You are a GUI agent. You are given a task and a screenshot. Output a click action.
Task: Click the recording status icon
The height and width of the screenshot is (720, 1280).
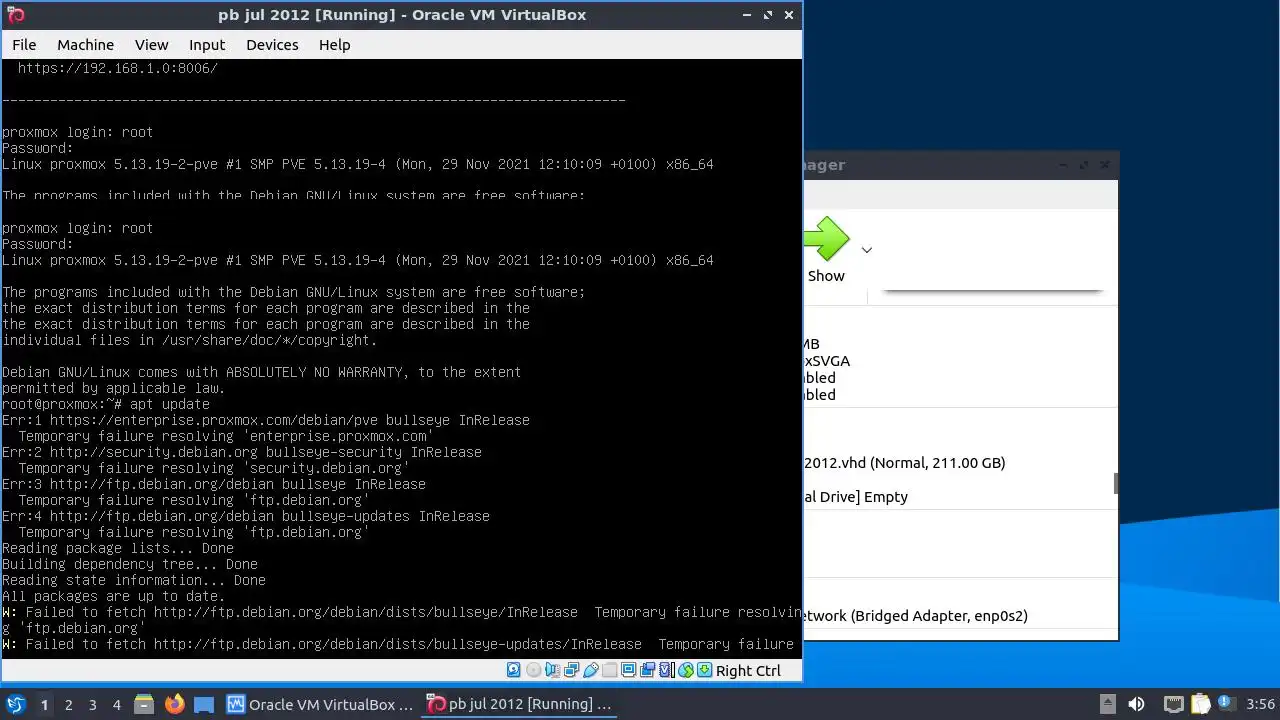(648, 671)
